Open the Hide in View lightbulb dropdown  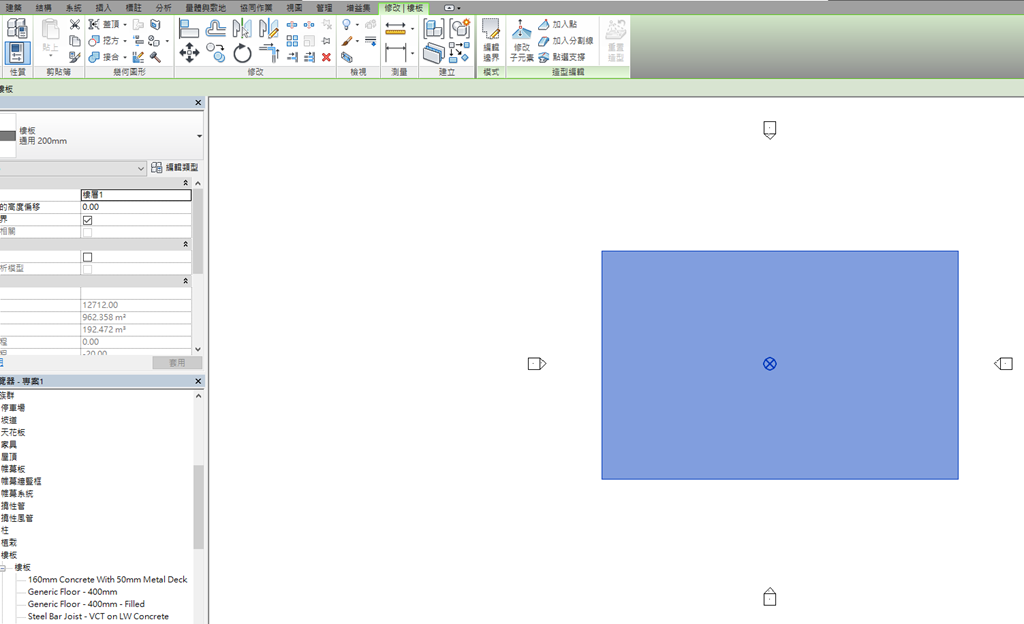coord(357,24)
